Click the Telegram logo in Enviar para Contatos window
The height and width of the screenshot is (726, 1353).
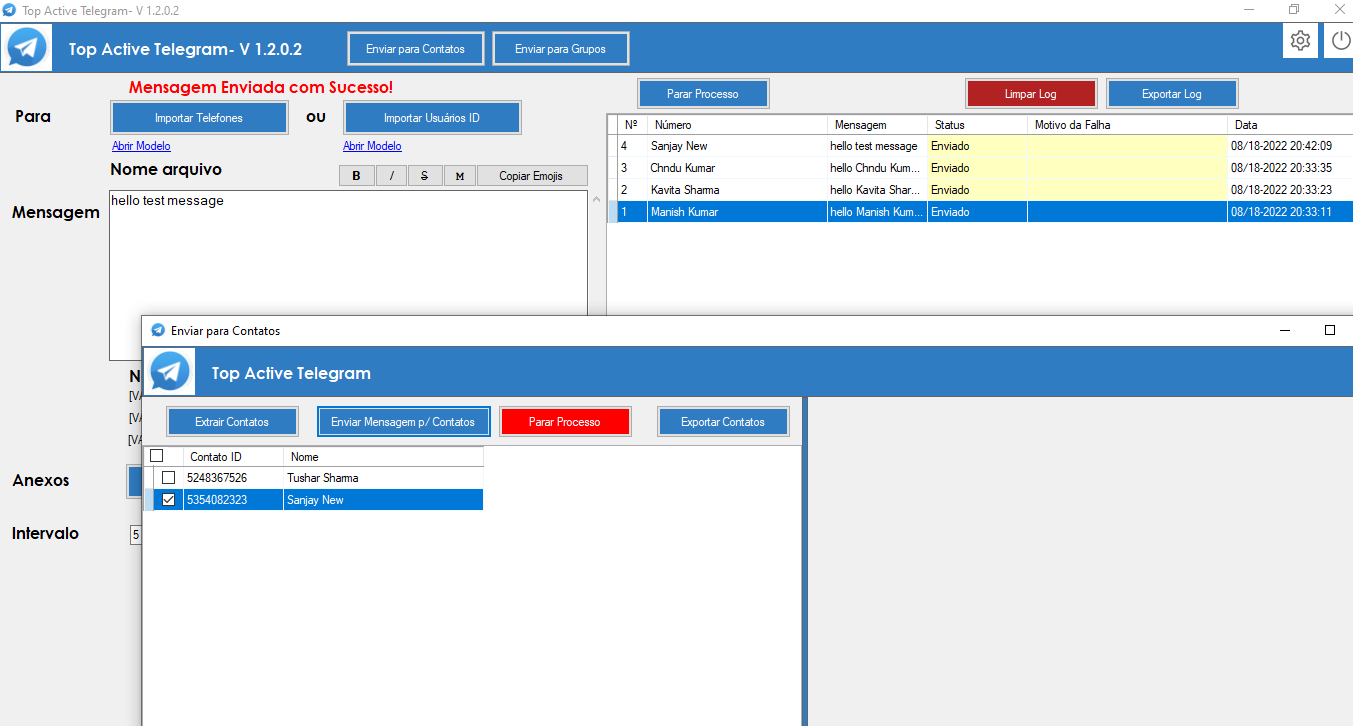point(170,372)
